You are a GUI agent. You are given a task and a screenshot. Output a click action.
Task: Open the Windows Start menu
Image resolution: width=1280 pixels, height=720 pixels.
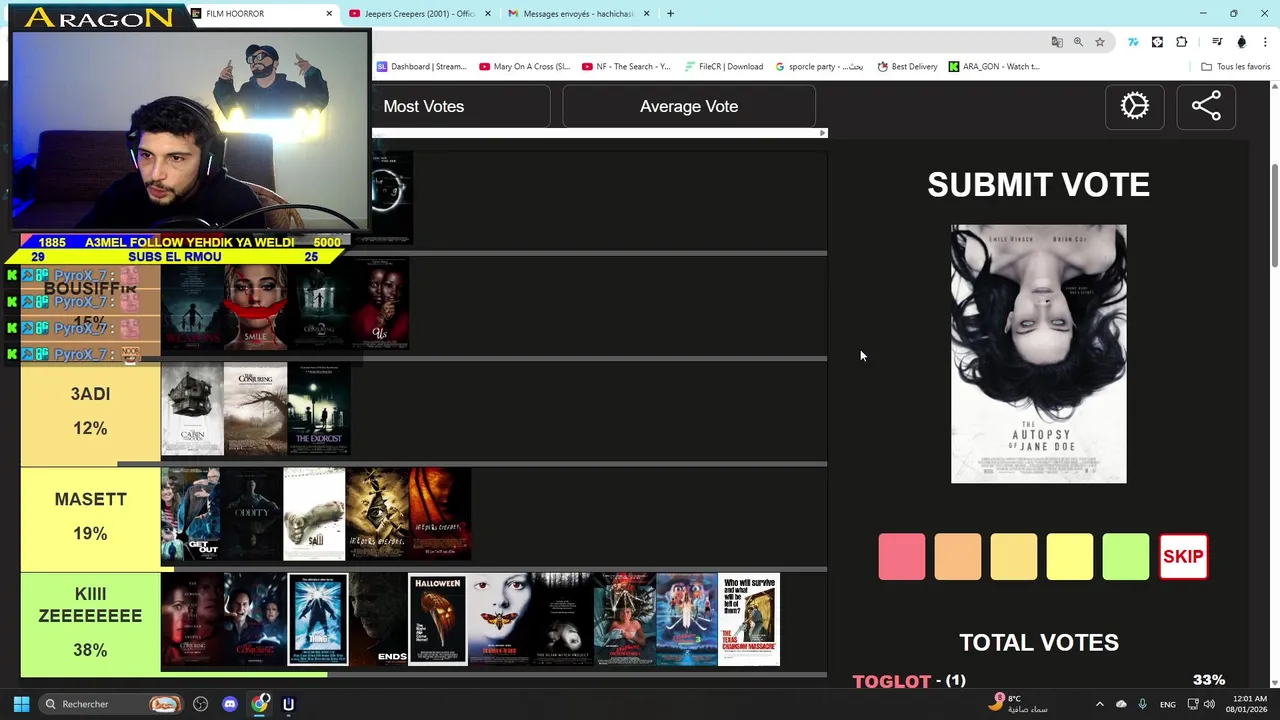[x=21, y=704]
